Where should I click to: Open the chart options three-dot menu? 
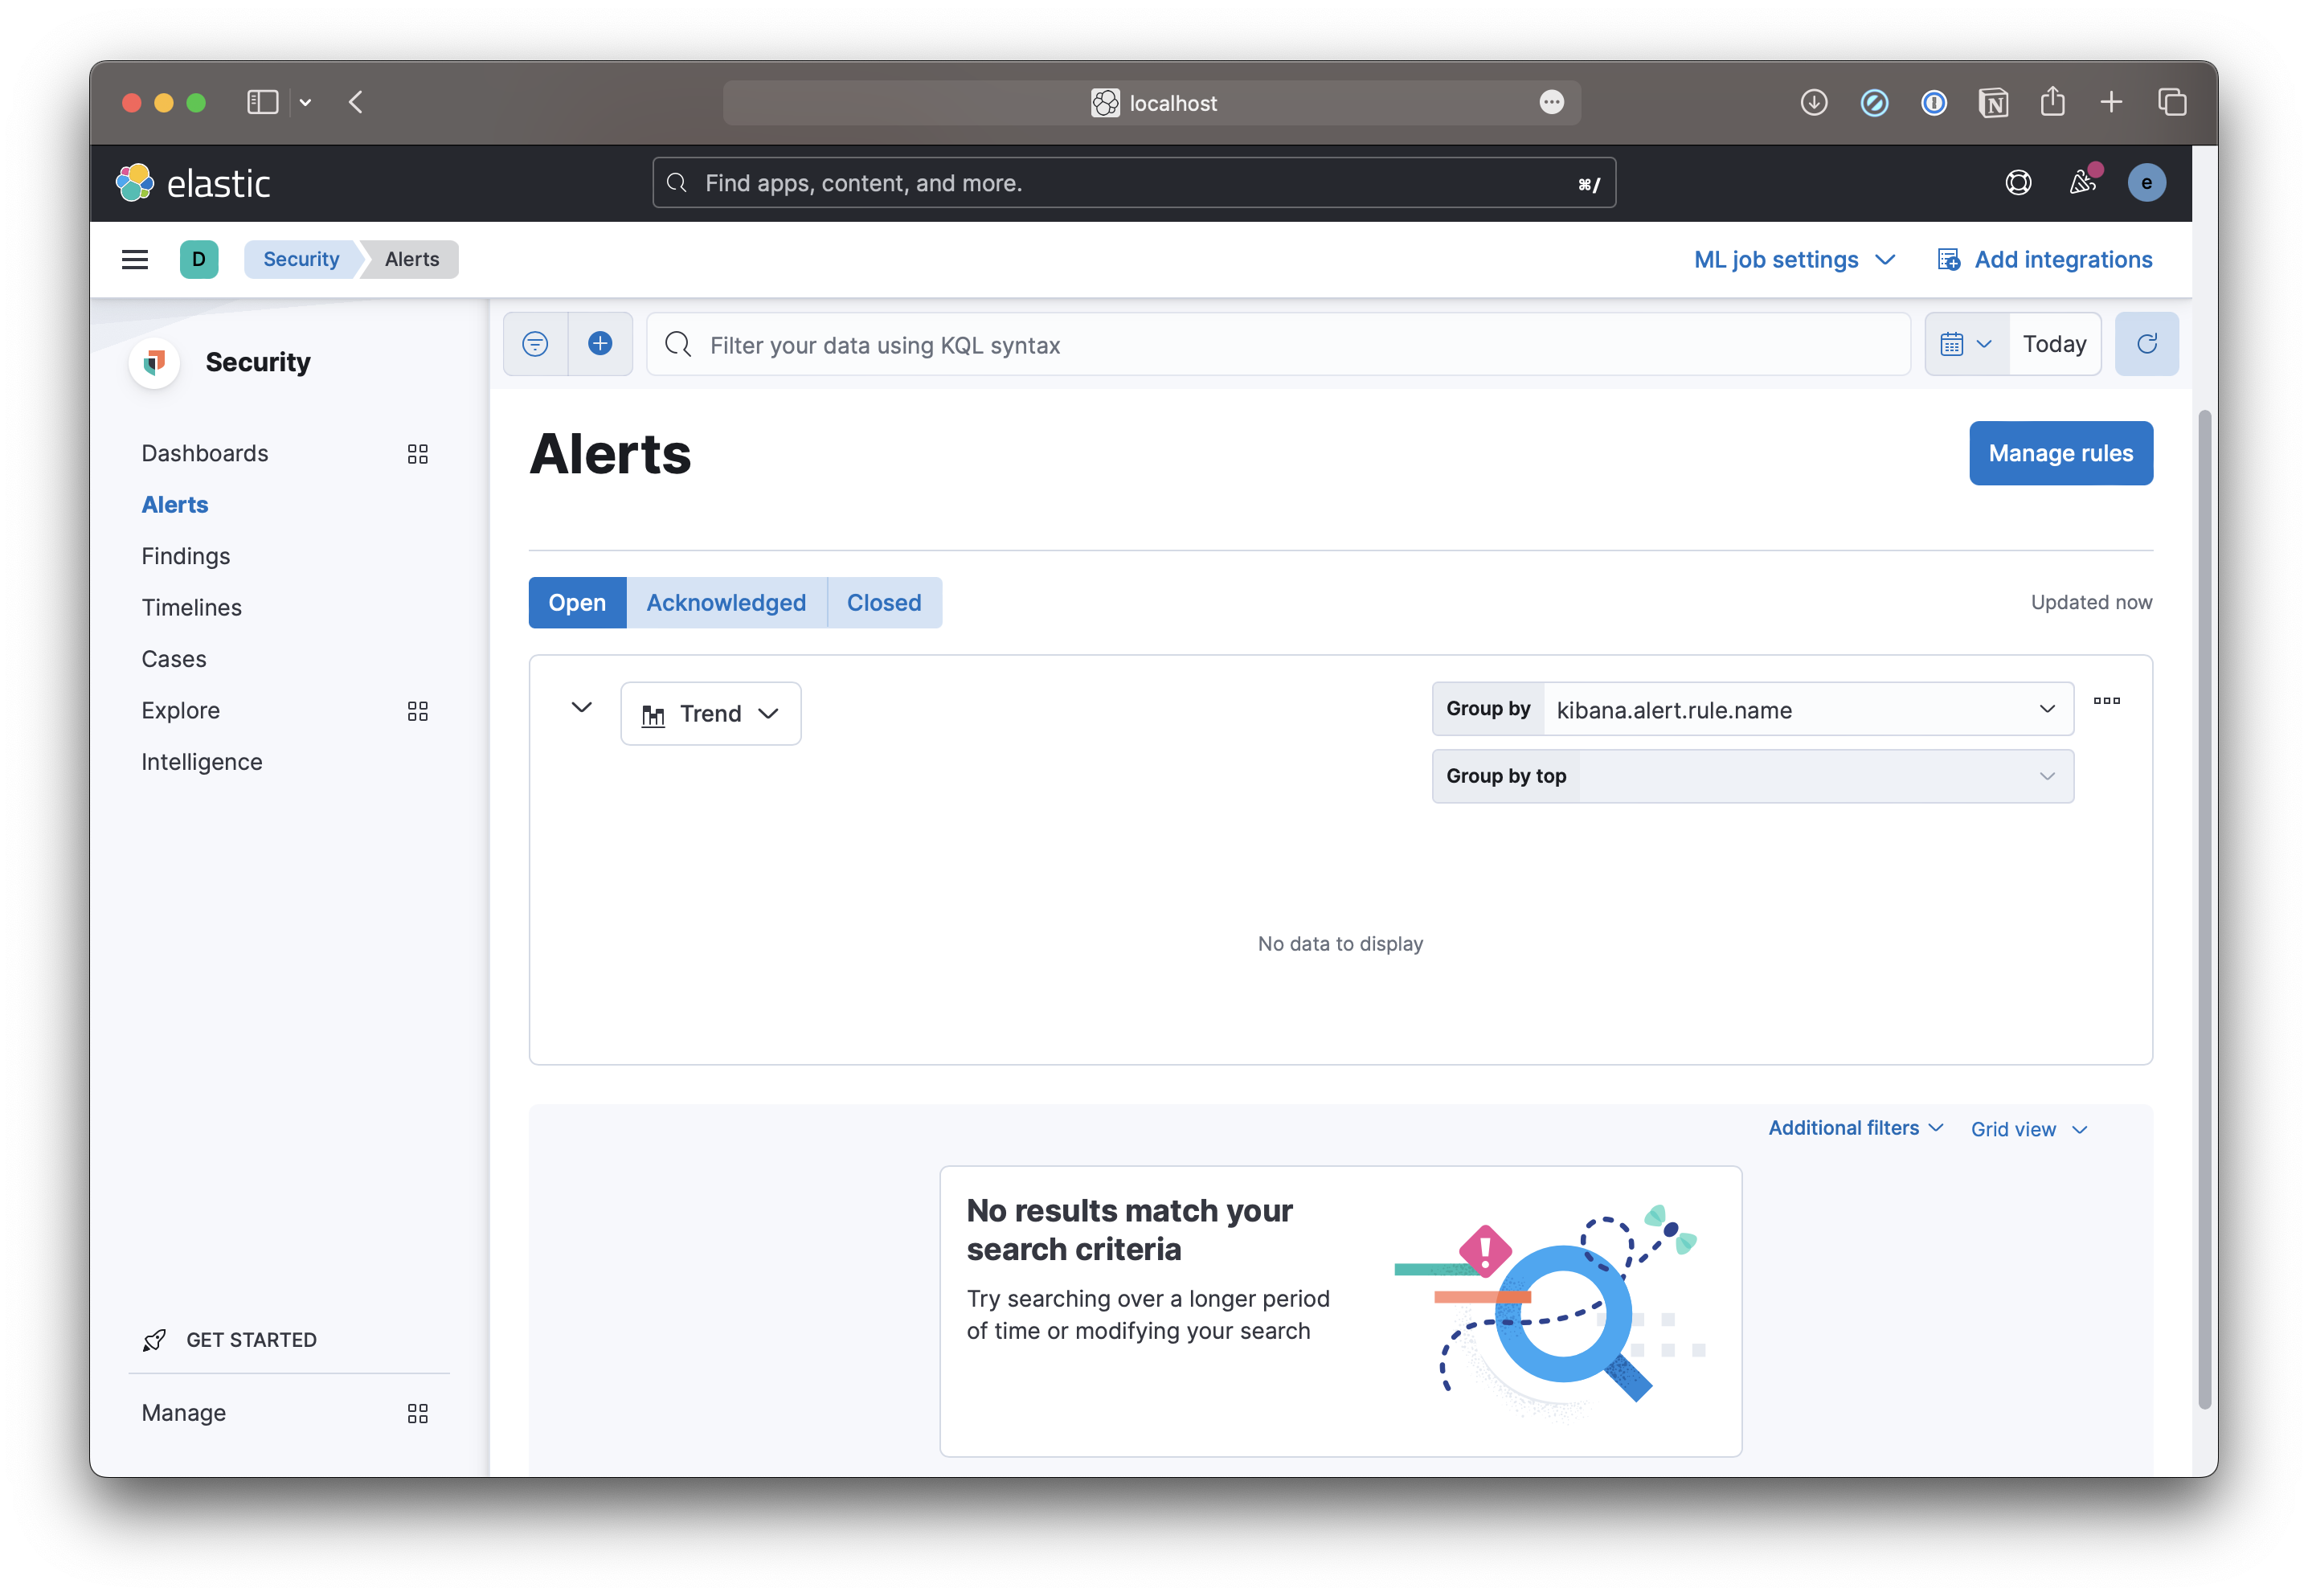(2106, 701)
